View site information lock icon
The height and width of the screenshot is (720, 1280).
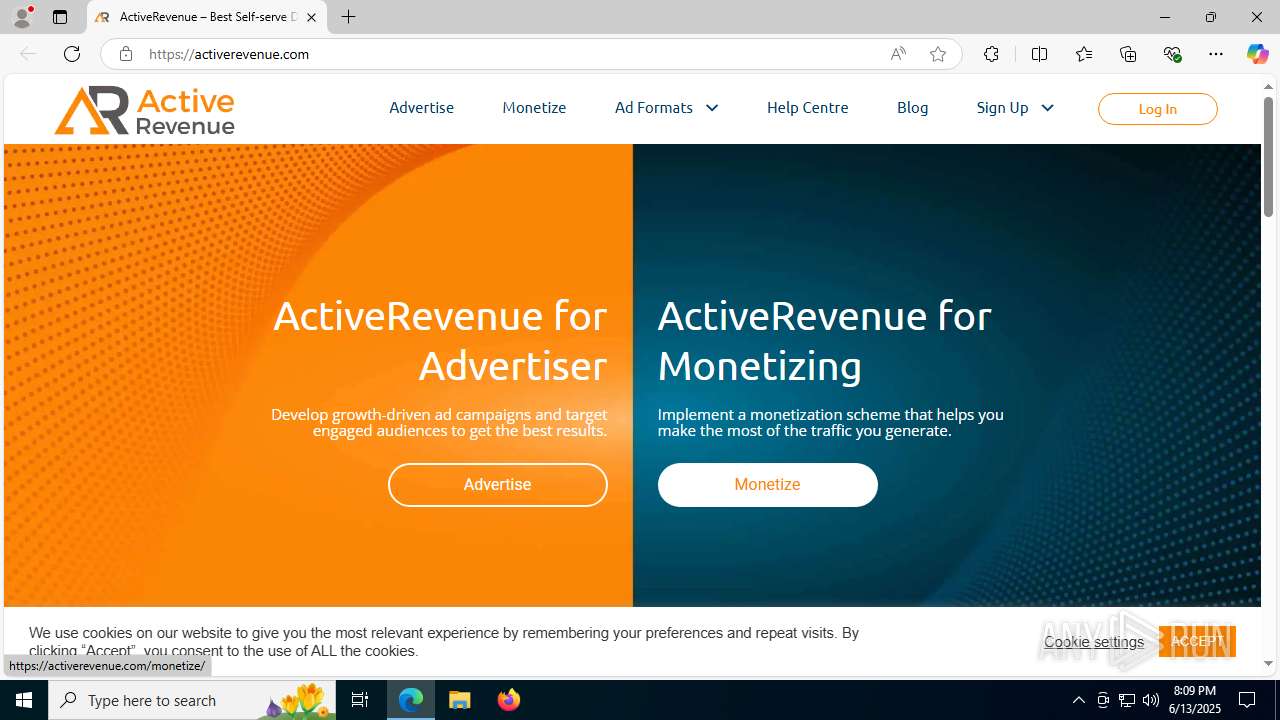point(125,54)
